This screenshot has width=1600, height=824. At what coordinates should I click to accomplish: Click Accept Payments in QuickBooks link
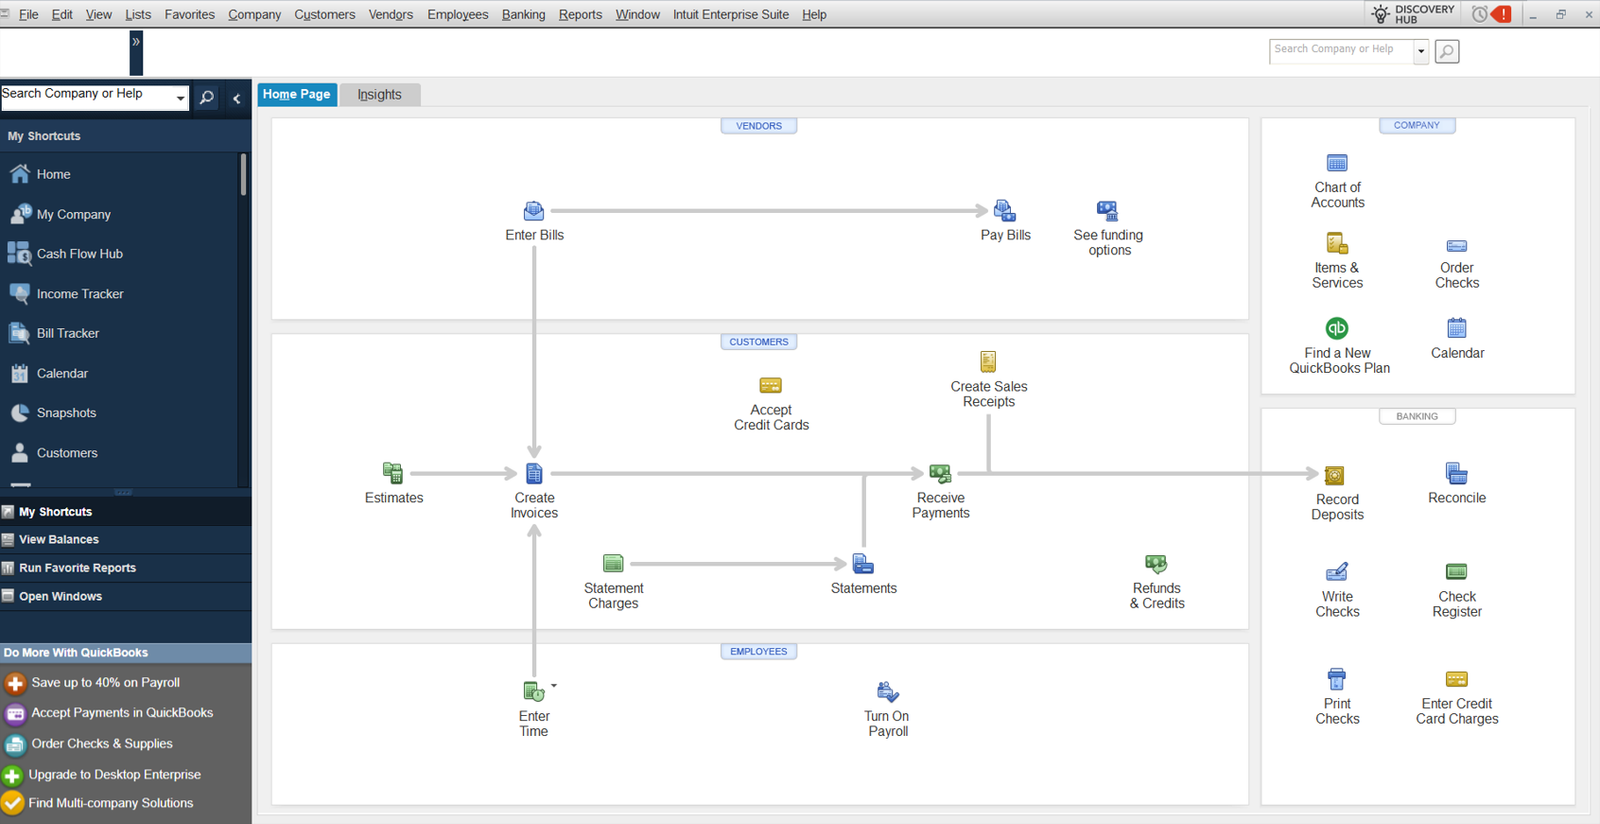[122, 713]
